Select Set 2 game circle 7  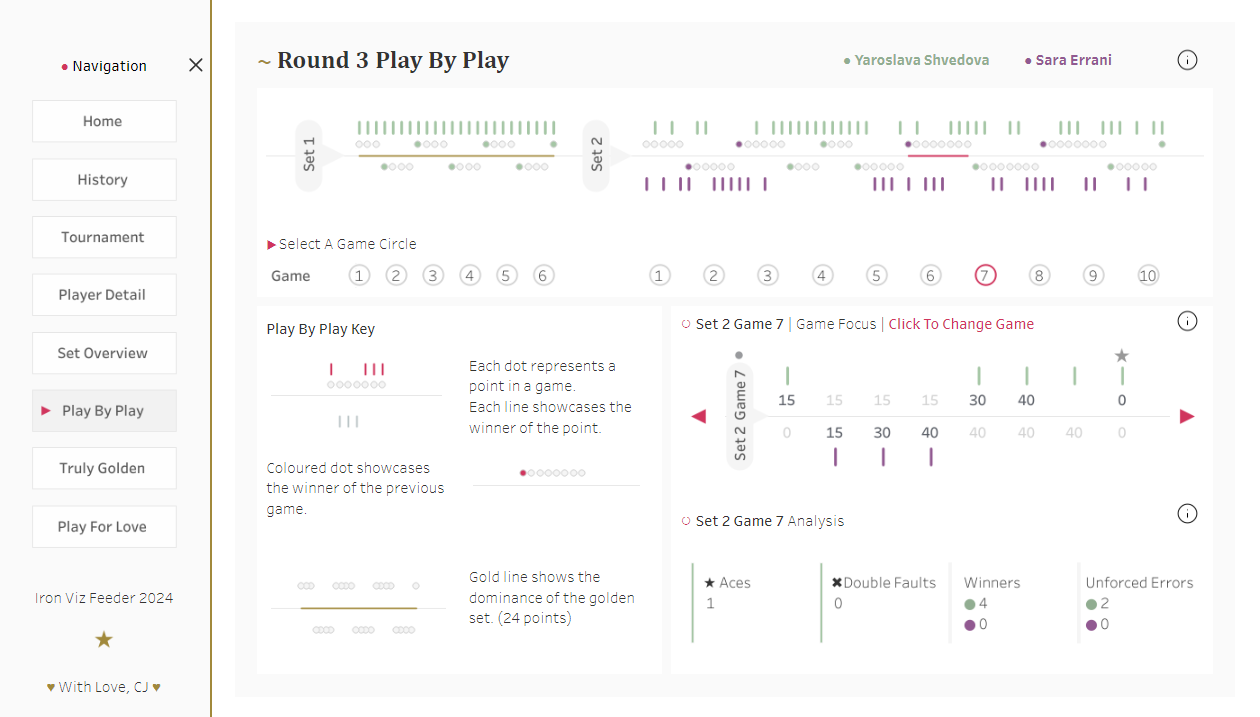(x=985, y=276)
